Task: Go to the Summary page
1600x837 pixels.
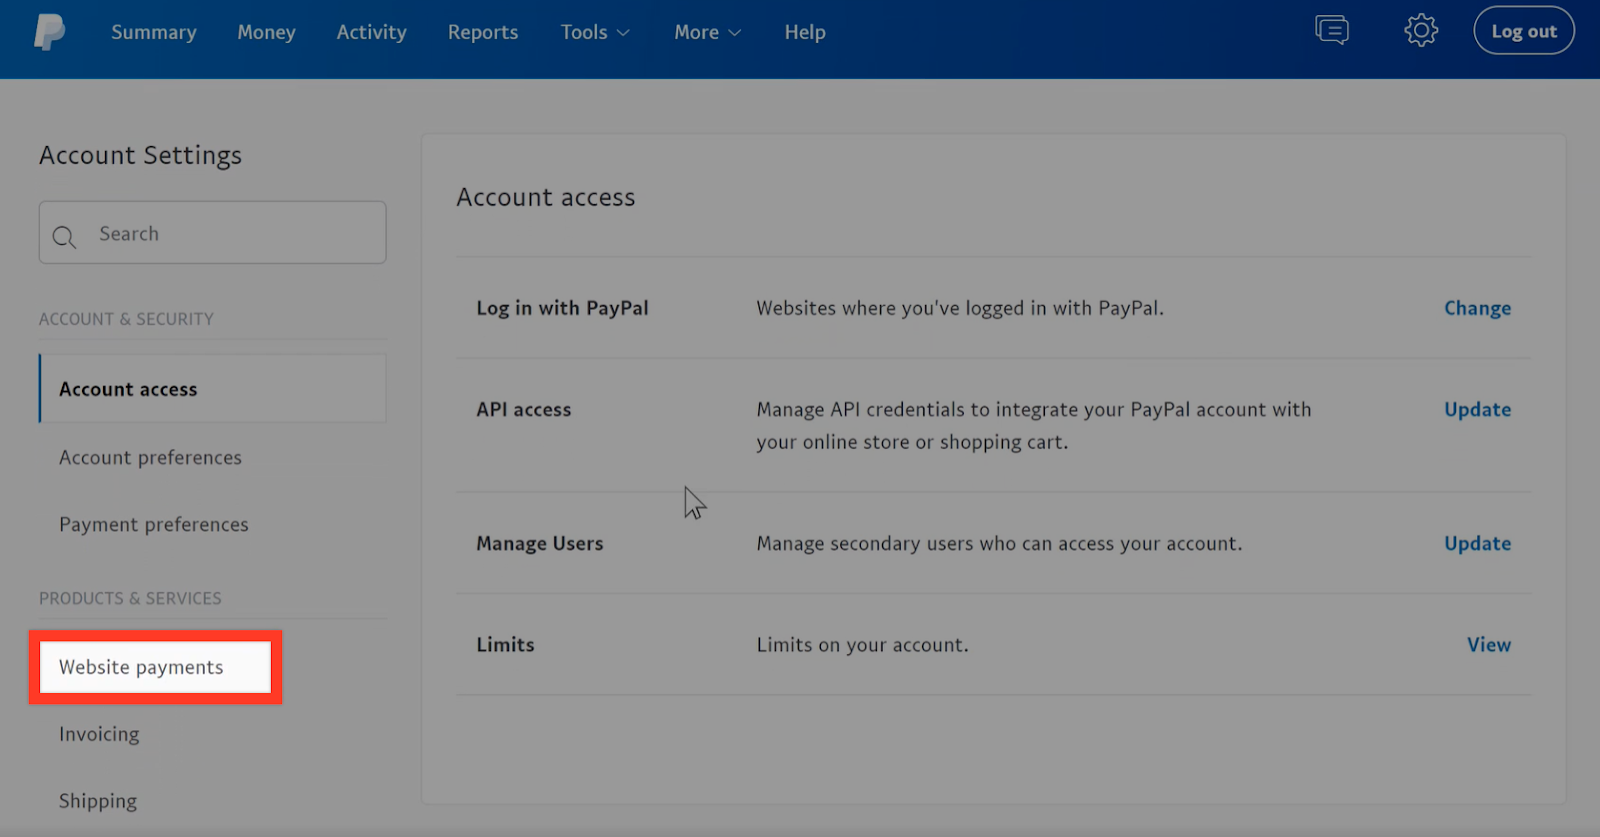Action: click(x=154, y=32)
